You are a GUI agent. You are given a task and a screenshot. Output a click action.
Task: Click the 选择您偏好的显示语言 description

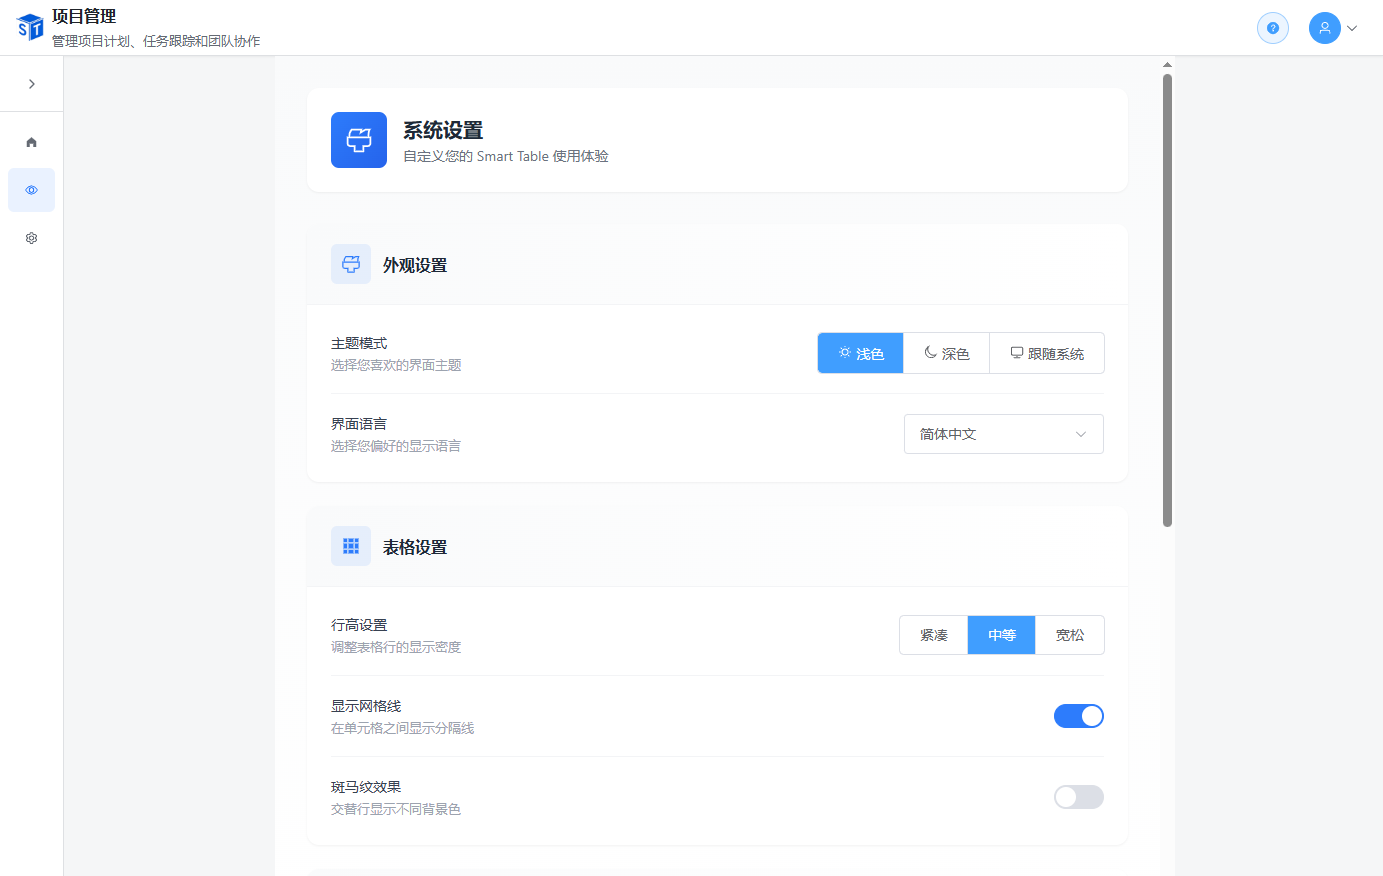pos(396,446)
